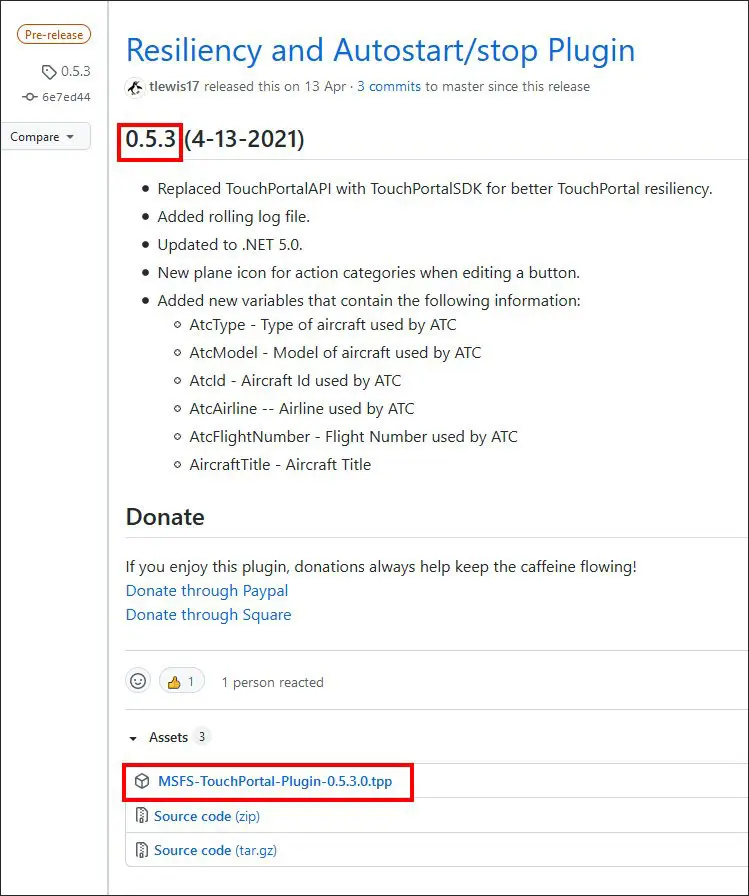This screenshot has width=749, height=896.
Task: Collapse the Assets section triangle
Action: tap(133, 738)
